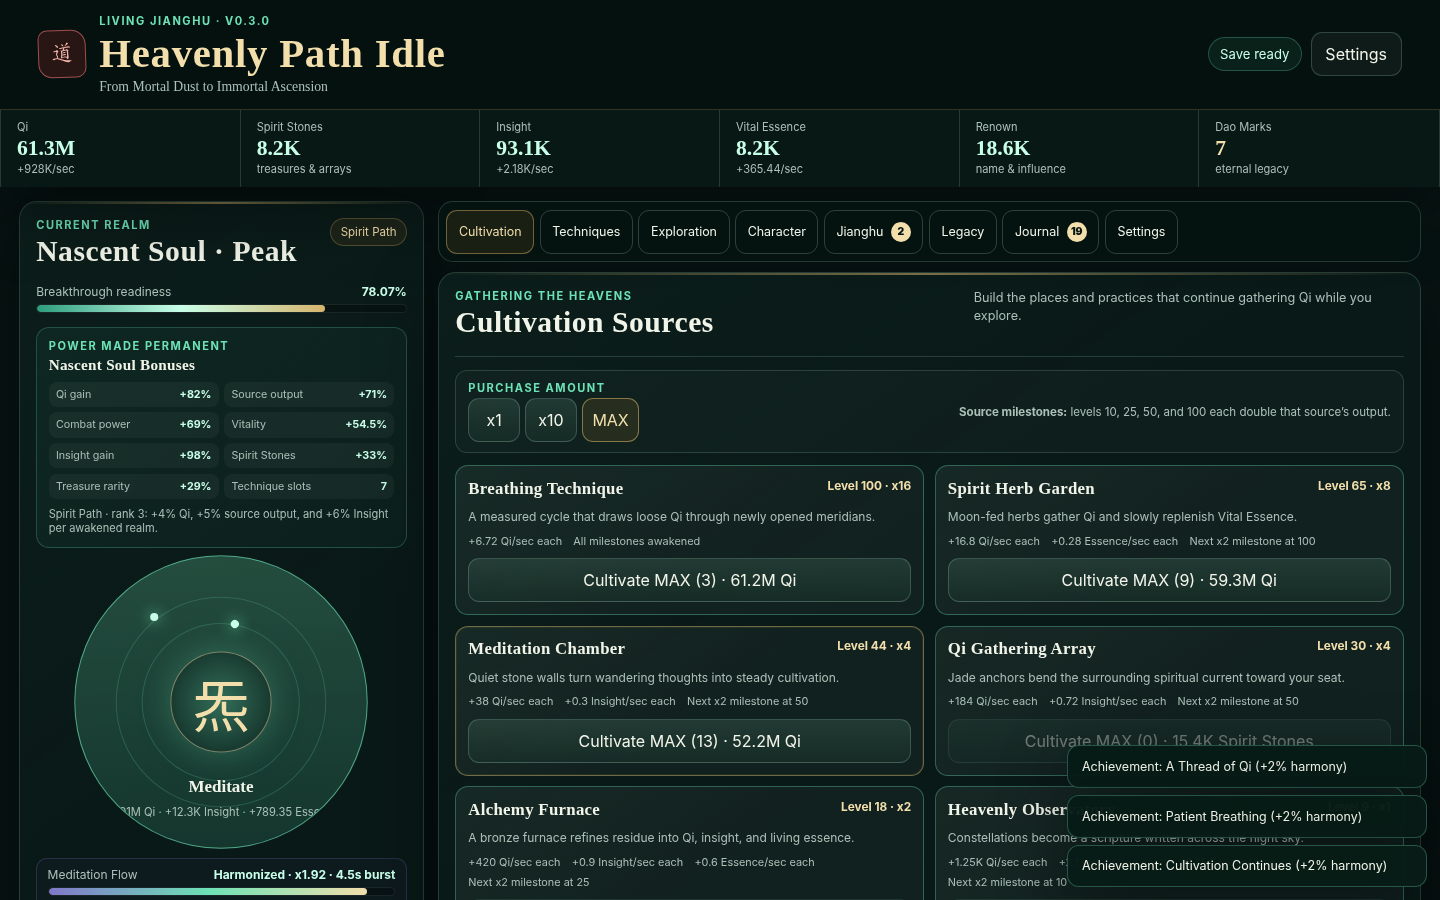Screen dimensions: 1440x900
Task: Click Meditation Chamber Level 44 label
Action: [x=873, y=646]
